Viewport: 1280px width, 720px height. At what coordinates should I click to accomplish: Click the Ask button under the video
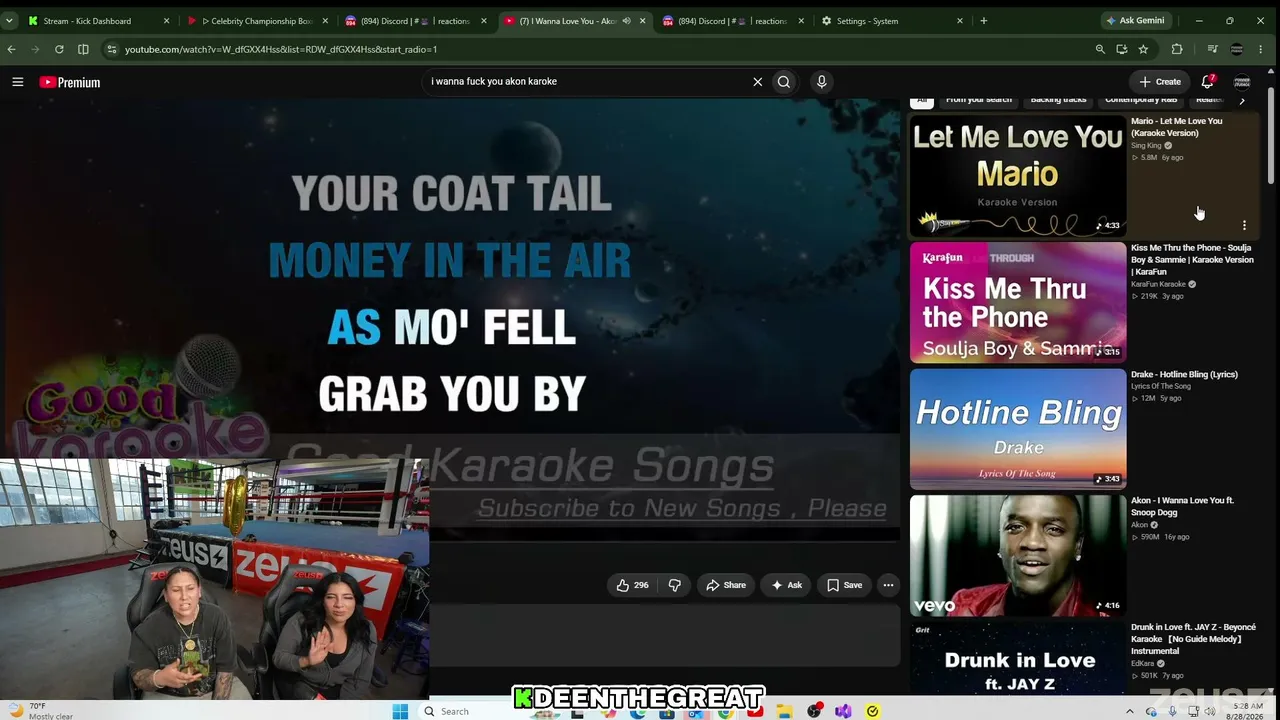coord(786,585)
